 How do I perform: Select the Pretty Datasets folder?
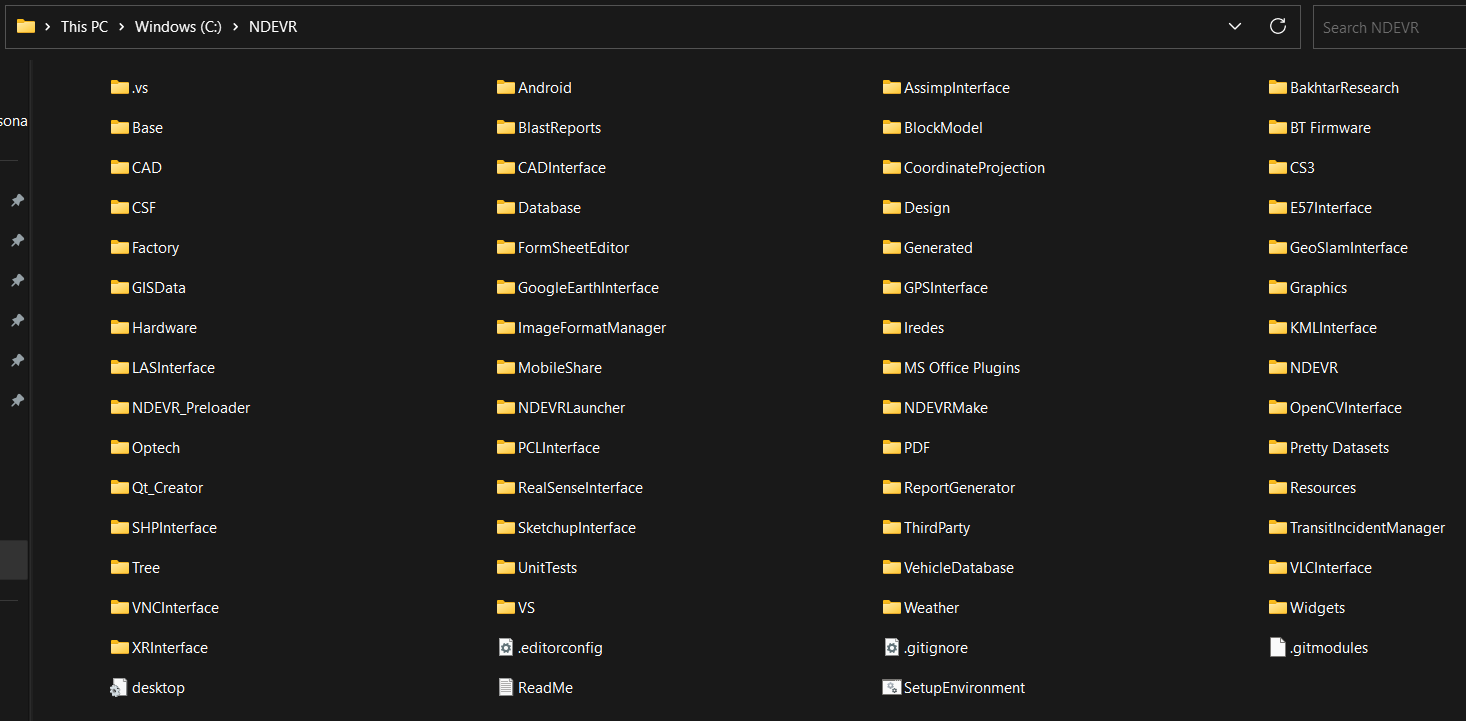(1339, 448)
